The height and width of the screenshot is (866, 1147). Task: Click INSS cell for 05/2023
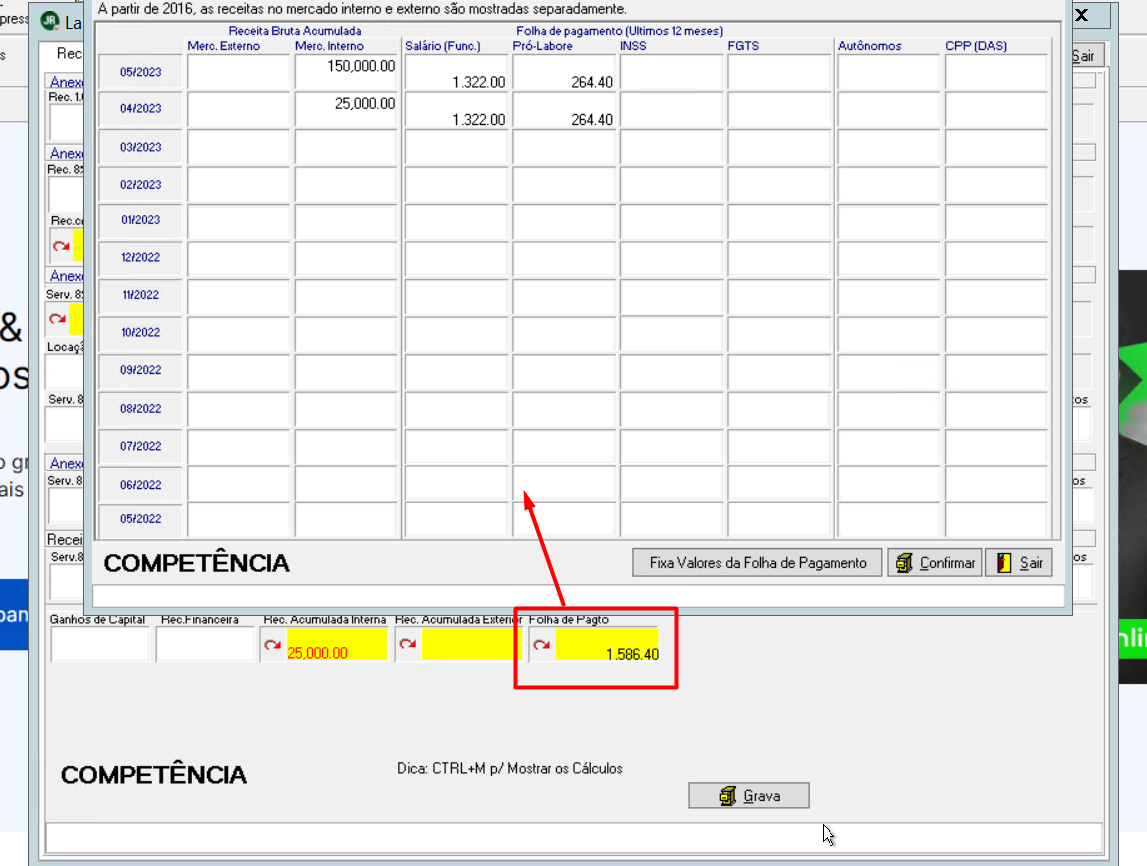(671, 72)
